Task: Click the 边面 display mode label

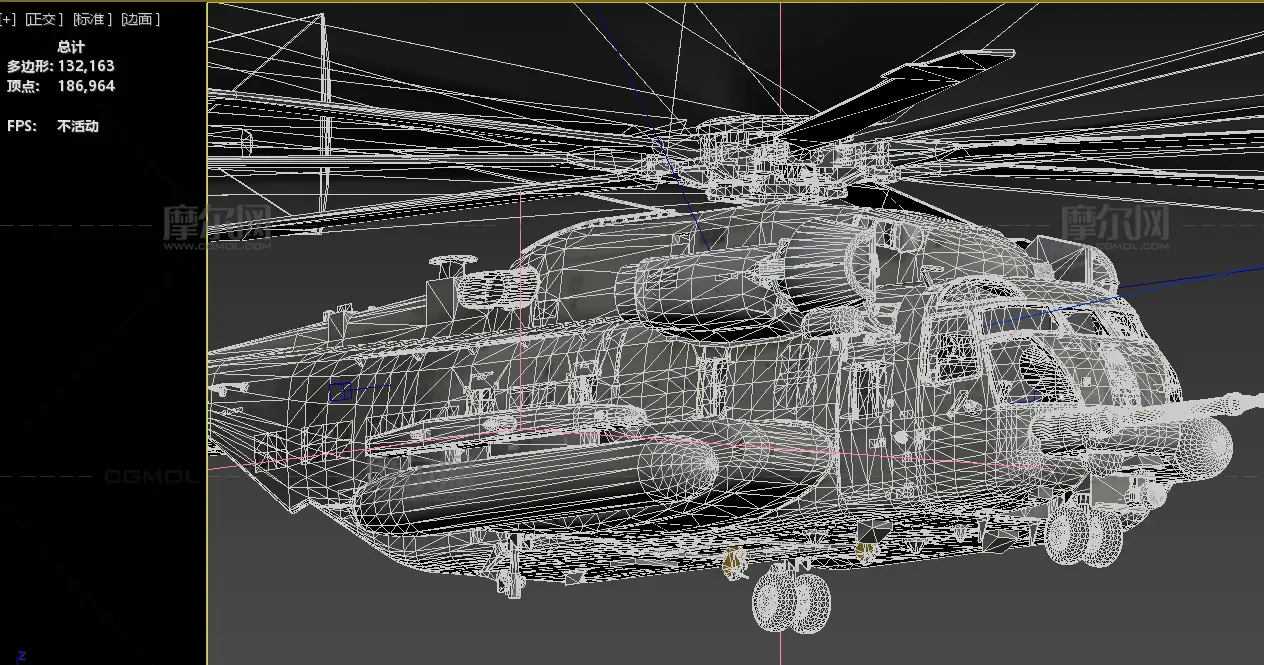Action: tap(140, 19)
